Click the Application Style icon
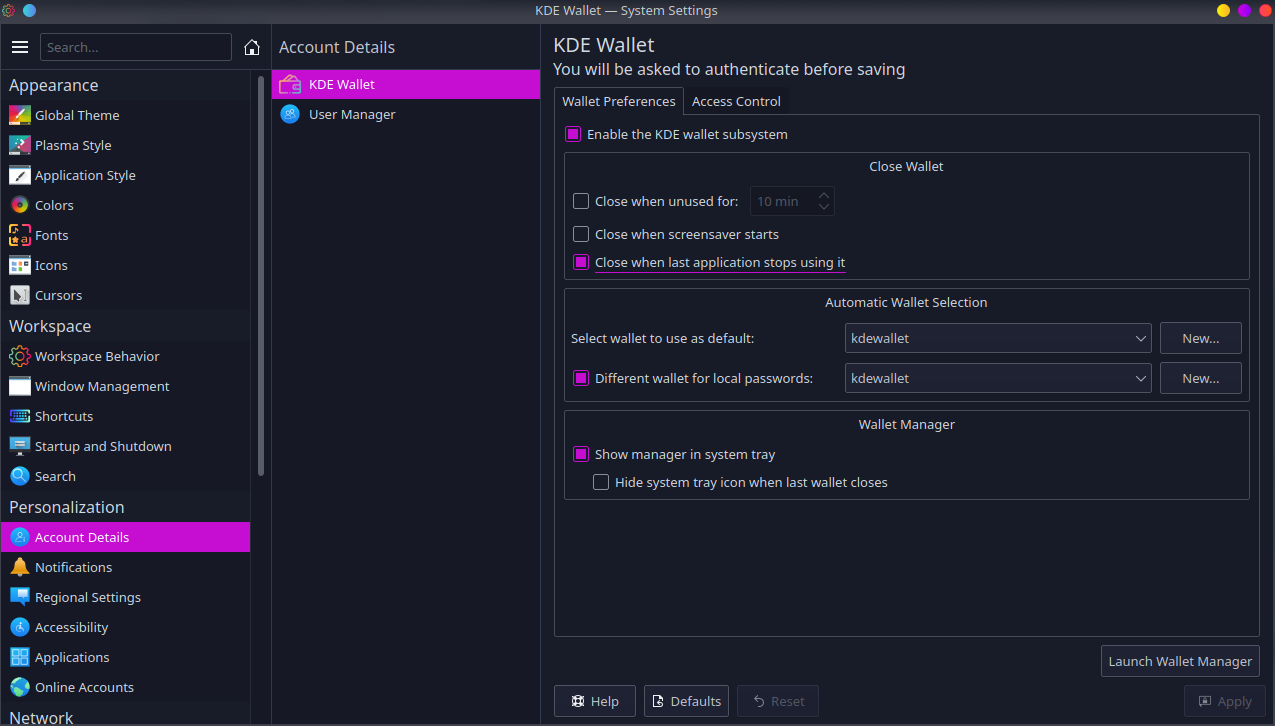This screenshot has width=1275, height=726. coord(20,175)
